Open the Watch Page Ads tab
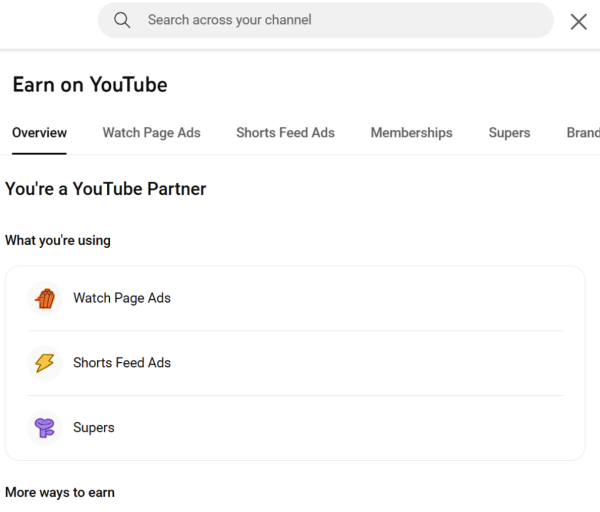 151,133
